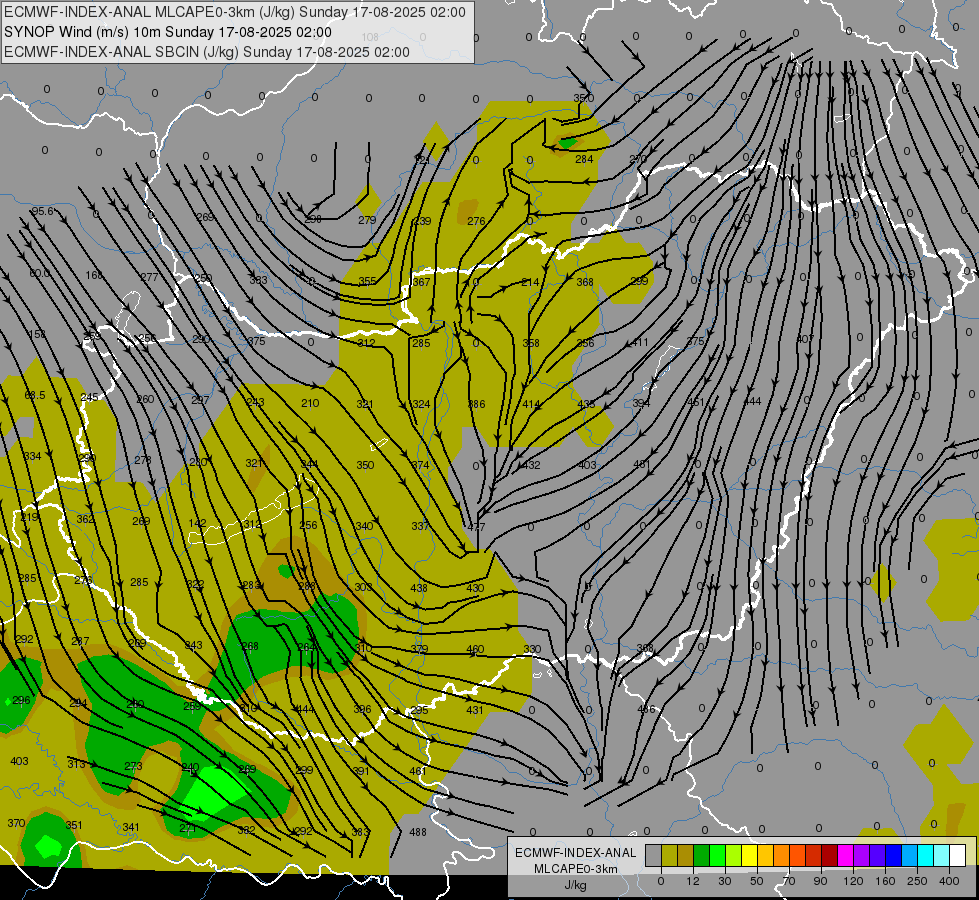Click the legend tick label '250'

[917, 881]
